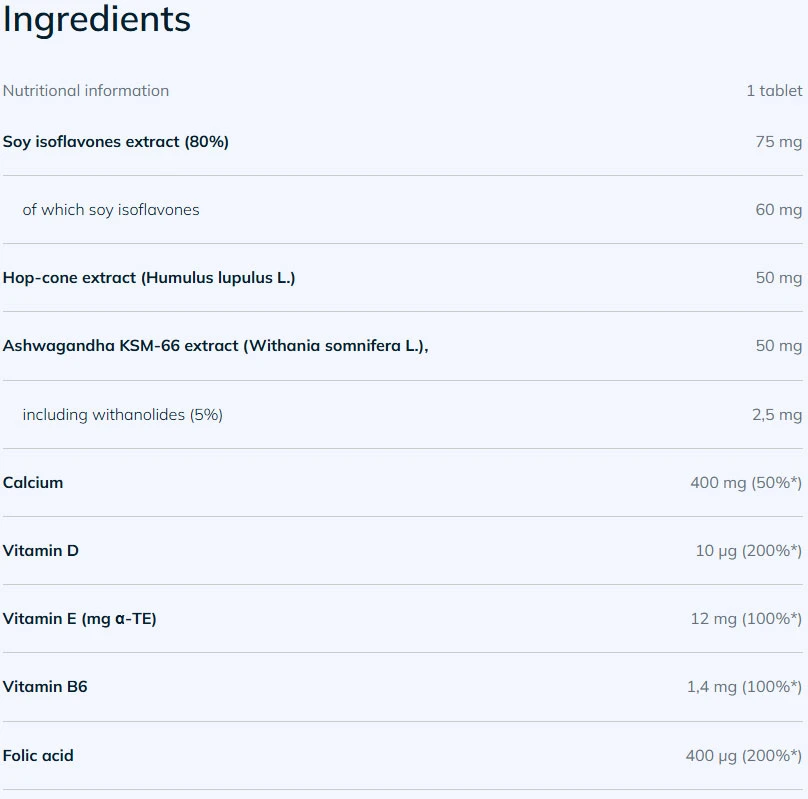This screenshot has height=799, width=808.
Task: Select the Vitamin B6 row label
Action: tap(45, 687)
